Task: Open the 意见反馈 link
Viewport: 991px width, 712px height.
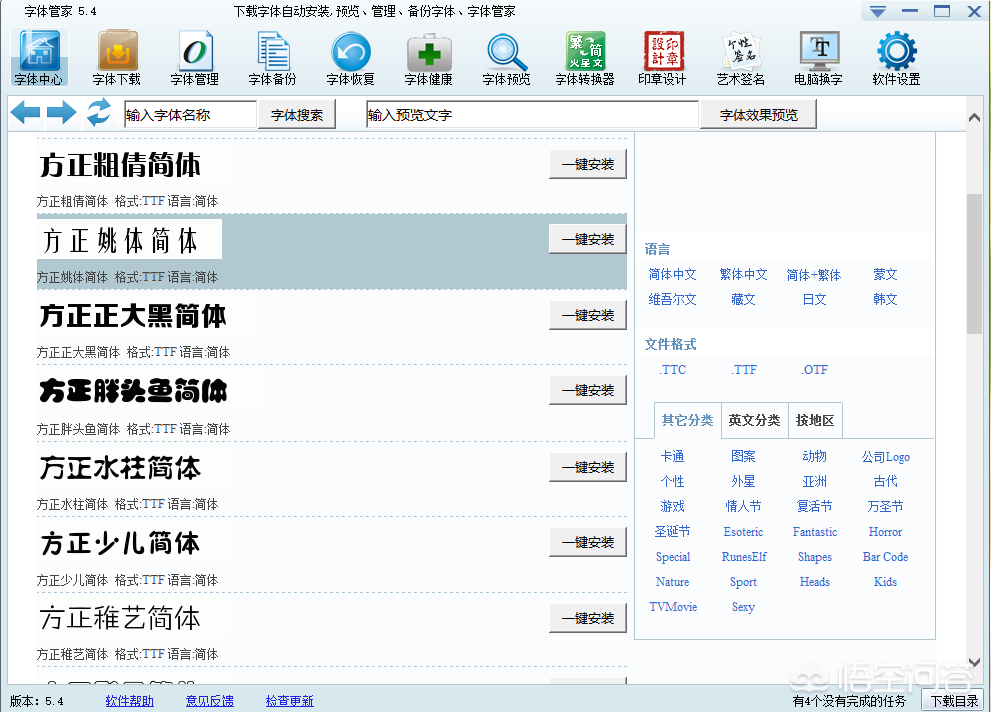Action: click(210, 701)
